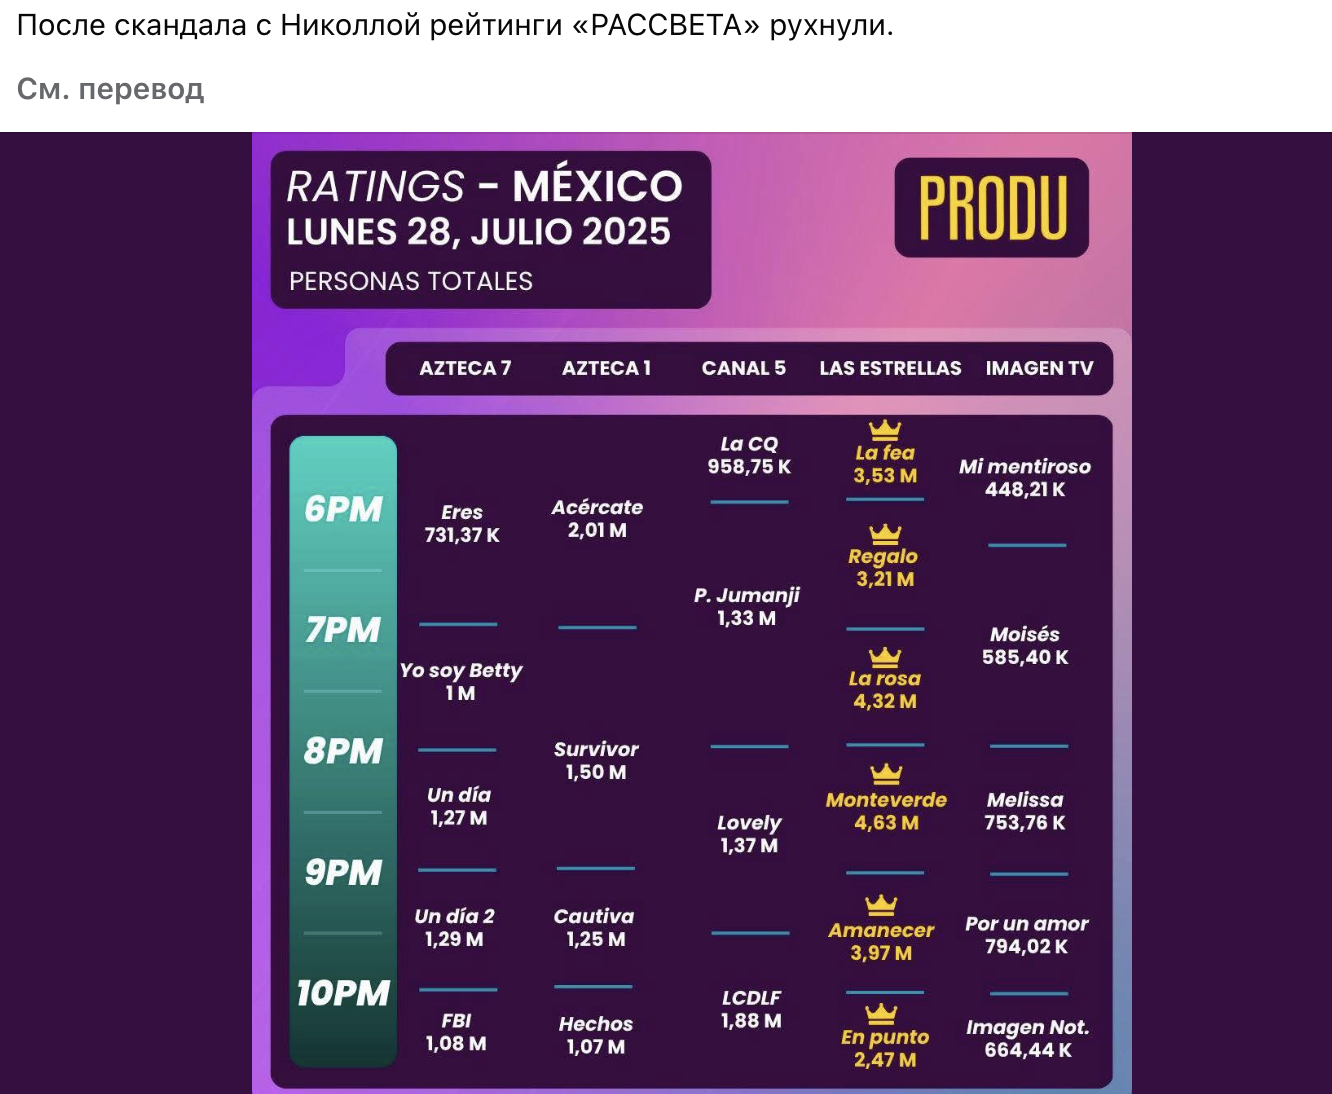Click the crown icon above La rosa
The width and height of the screenshot is (1332, 1094).
(885, 657)
